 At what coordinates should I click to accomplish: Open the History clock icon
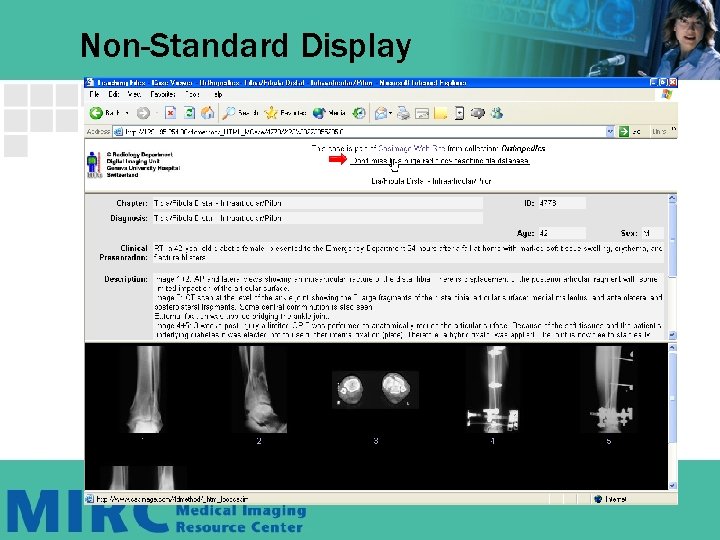click(x=359, y=113)
